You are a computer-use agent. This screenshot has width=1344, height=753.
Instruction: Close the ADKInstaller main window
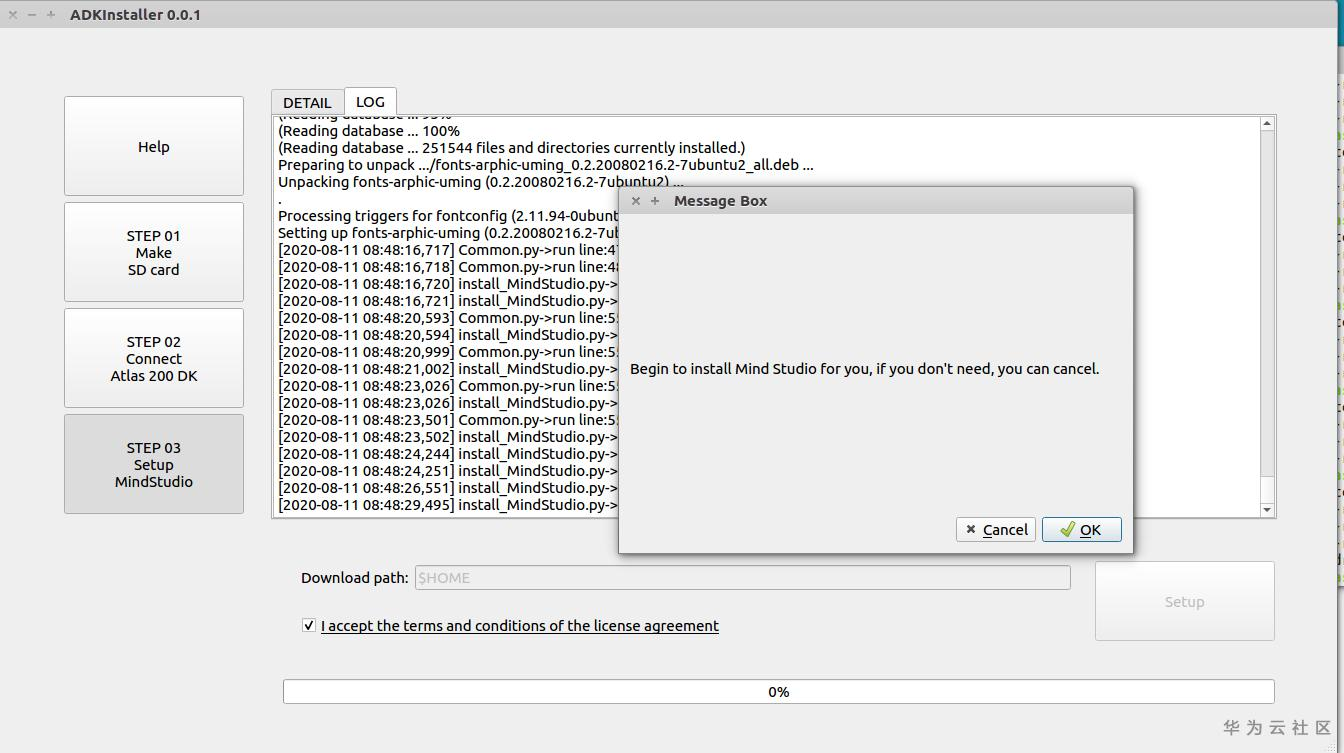[13, 15]
